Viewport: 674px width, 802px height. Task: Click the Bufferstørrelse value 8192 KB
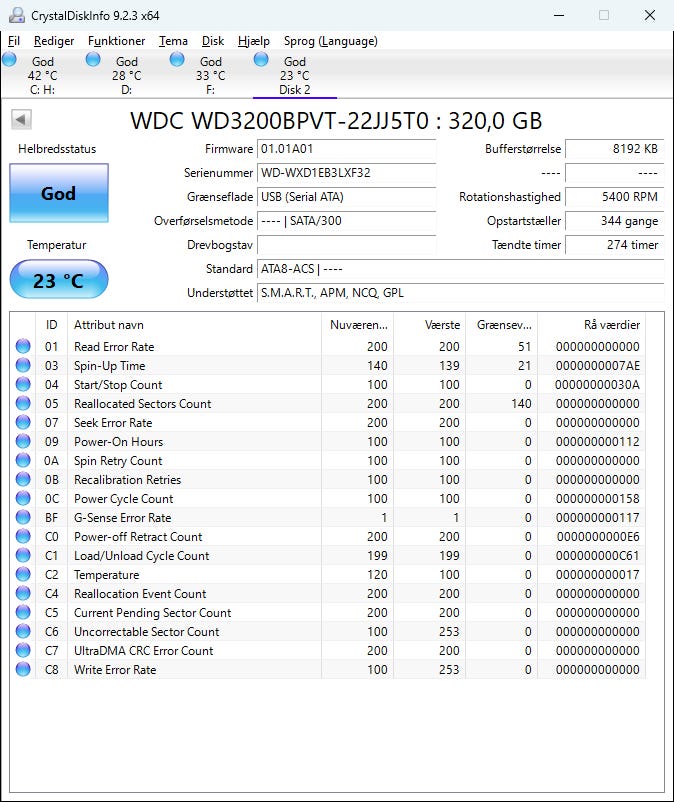pyautogui.click(x=614, y=149)
